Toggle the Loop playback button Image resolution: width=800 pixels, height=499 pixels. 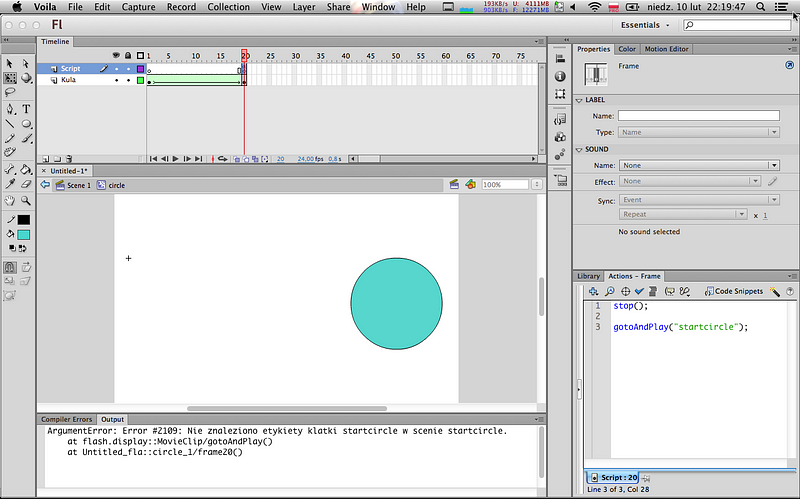click(x=222, y=159)
